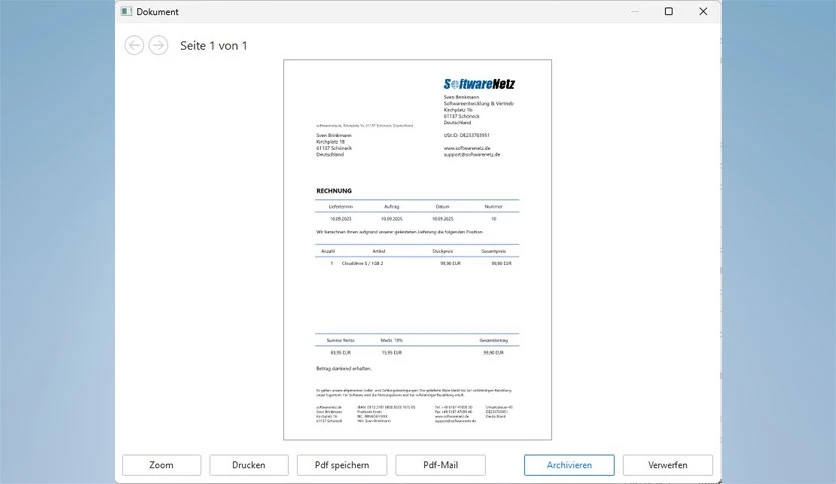
Task: Go to the previous page arrow
Action: (x=134, y=45)
